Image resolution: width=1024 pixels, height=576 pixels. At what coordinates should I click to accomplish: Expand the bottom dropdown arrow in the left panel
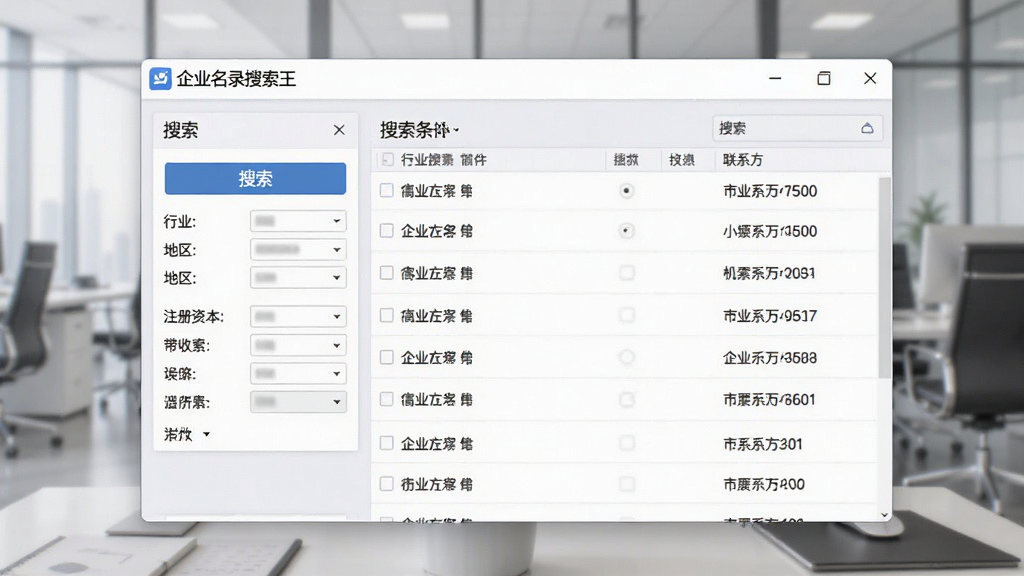click(206, 434)
